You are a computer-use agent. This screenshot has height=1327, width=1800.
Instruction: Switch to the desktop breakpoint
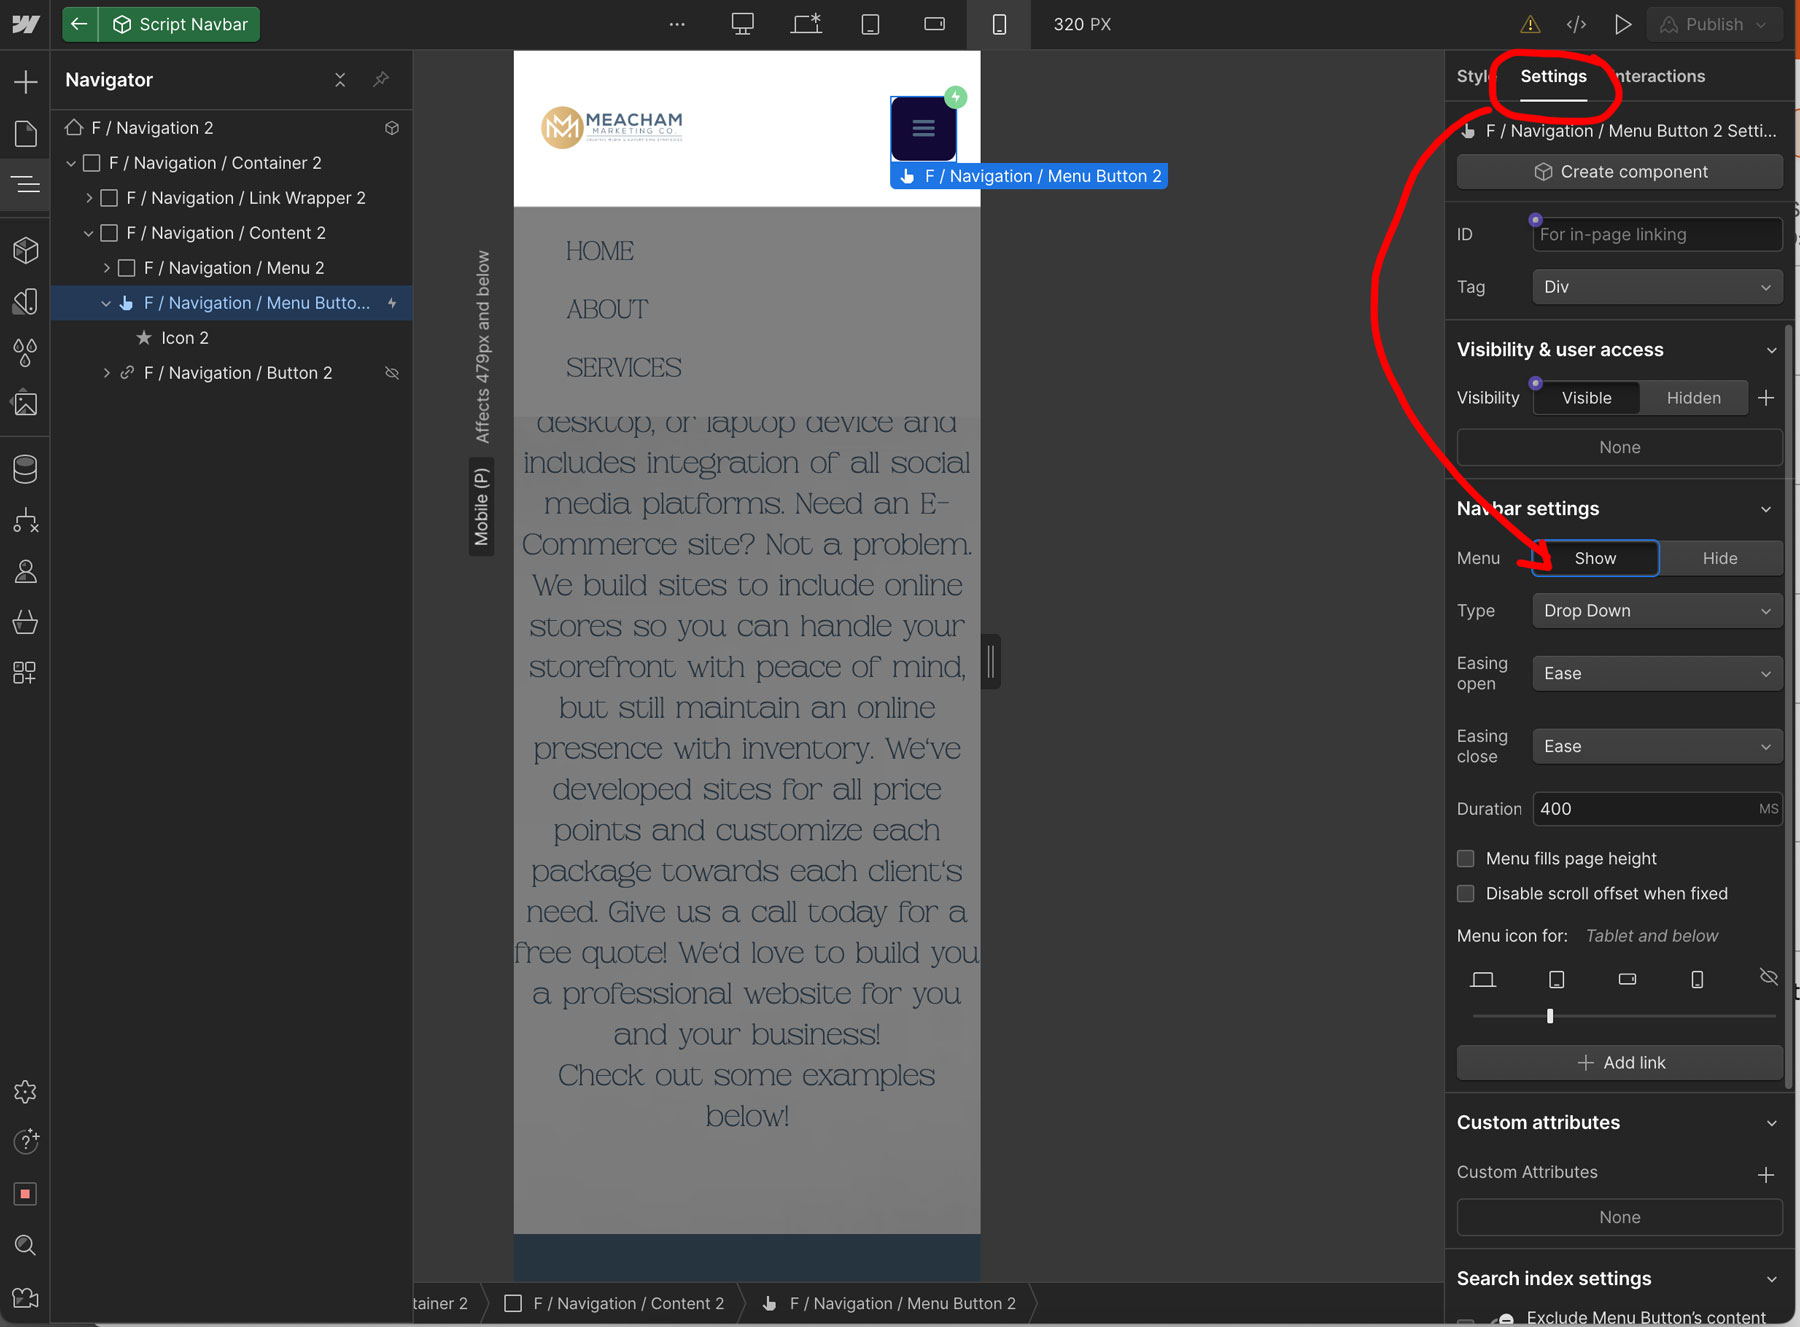coord(742,24)
